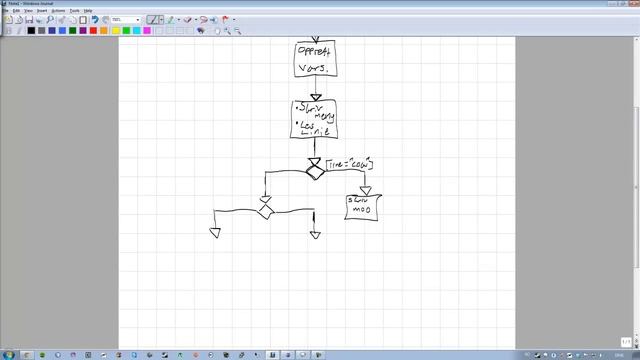
Task: Click the red Flag tool
Action: click(x=226, y=20)
